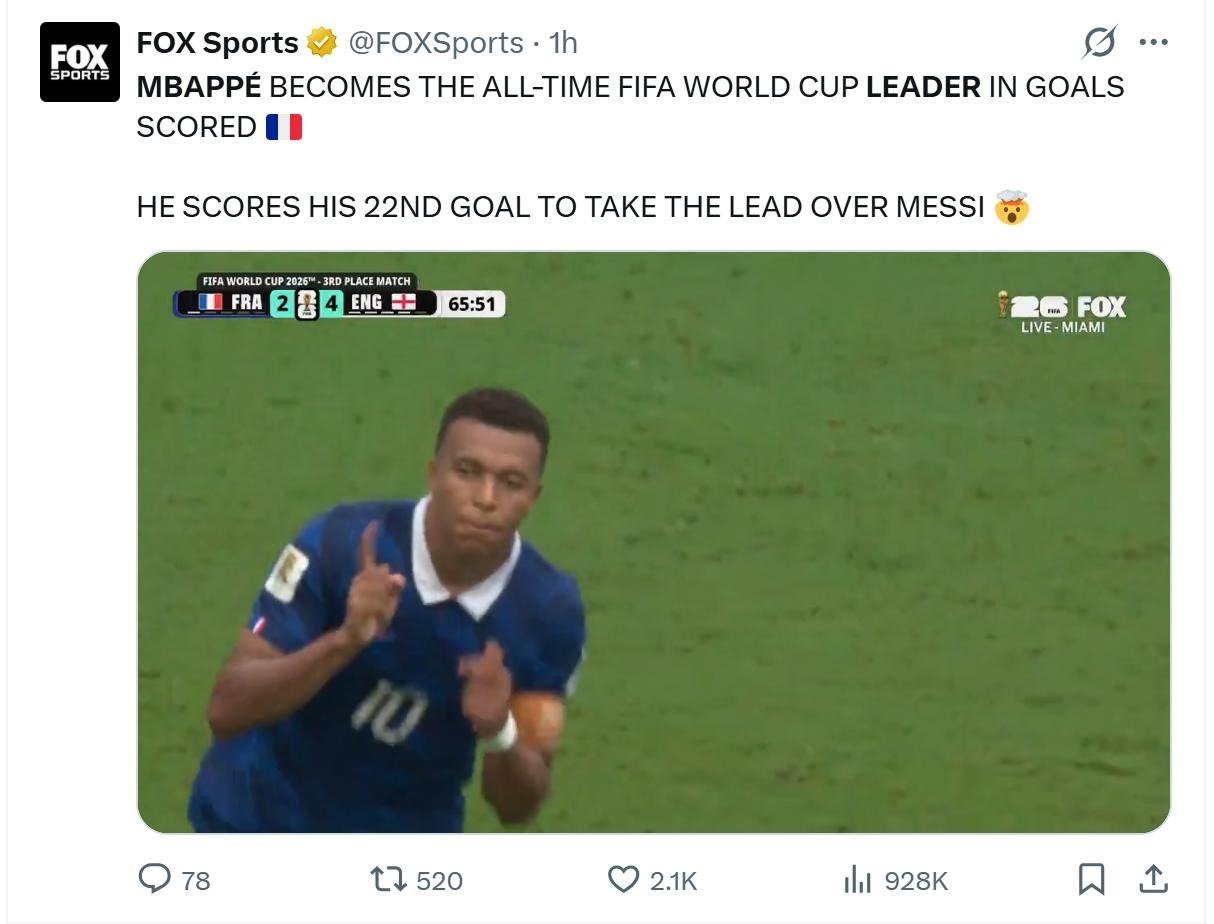Click the gold verified badge
Screen dimensions: 1214x924
[x=321, y=43]
